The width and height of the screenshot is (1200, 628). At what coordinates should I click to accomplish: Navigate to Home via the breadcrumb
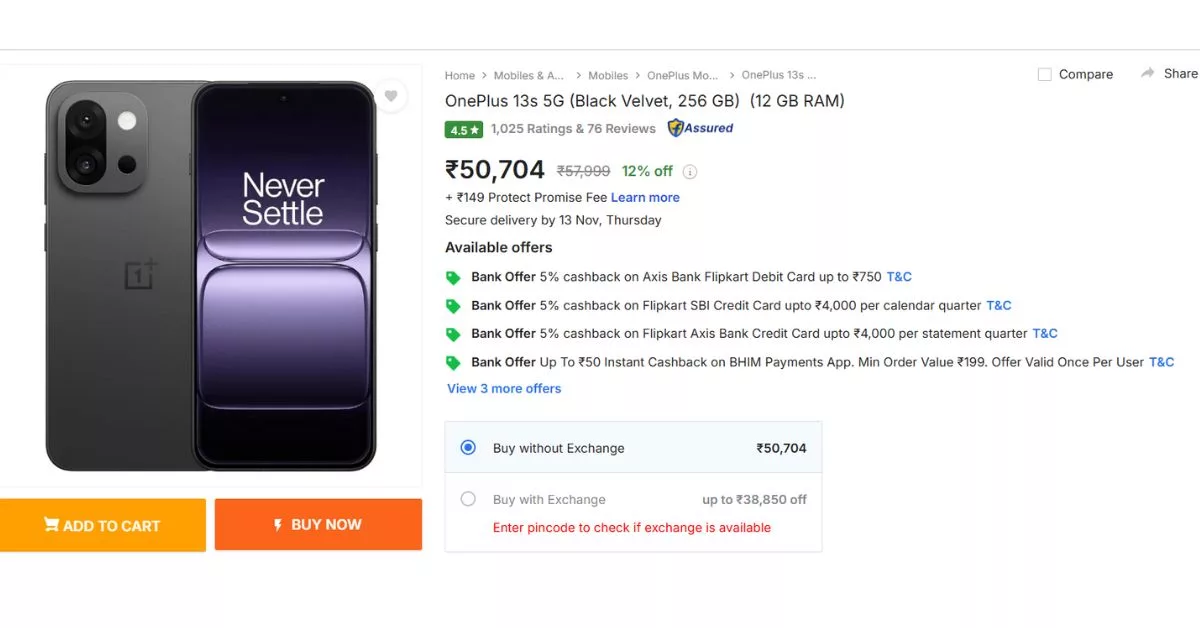[x=459, y=75]
